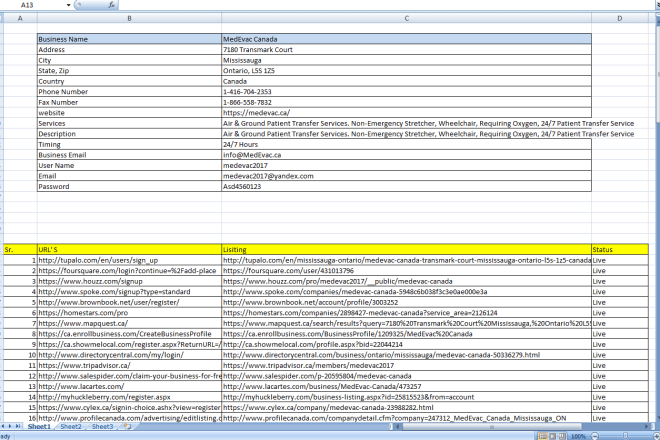Click the '1-416-704-2353' phone number cell

(x=406, y=92)
